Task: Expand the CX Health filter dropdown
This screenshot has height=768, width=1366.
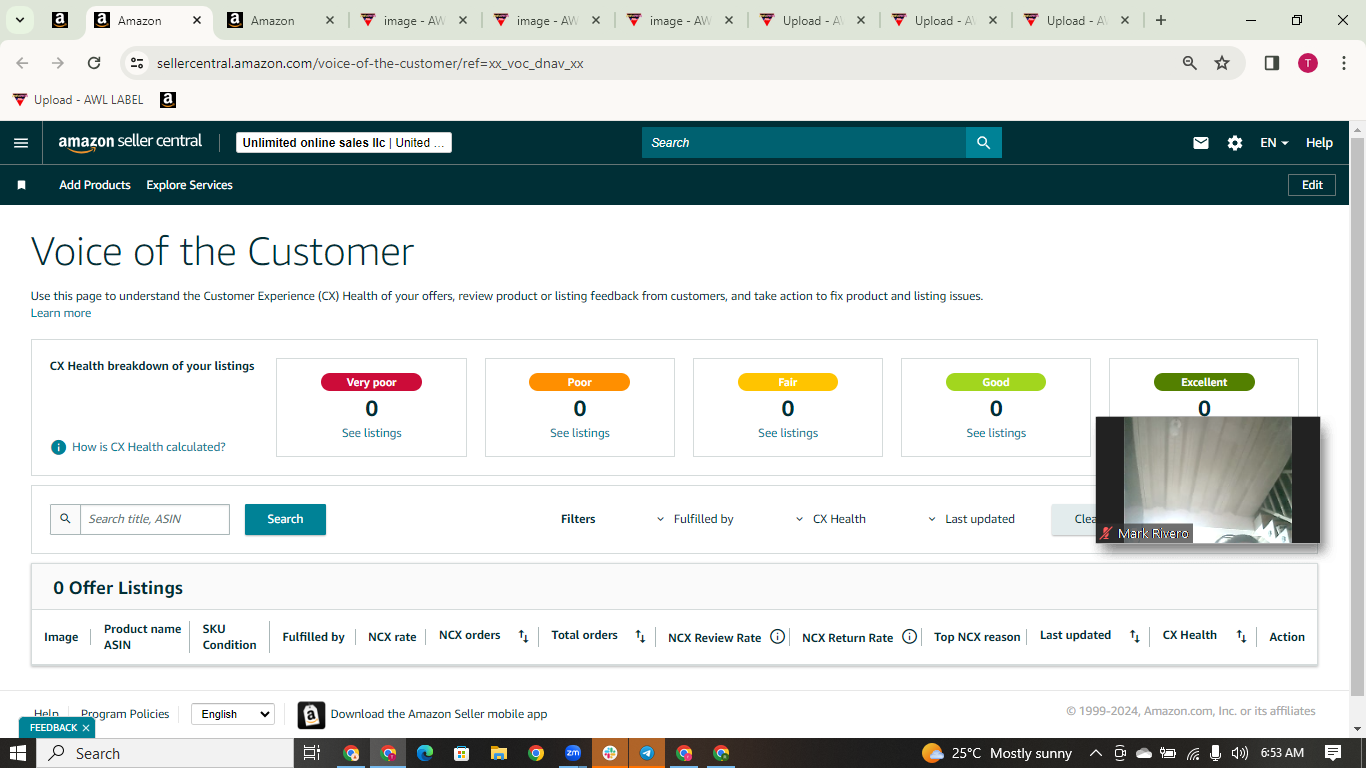Action: click(831, 519)
